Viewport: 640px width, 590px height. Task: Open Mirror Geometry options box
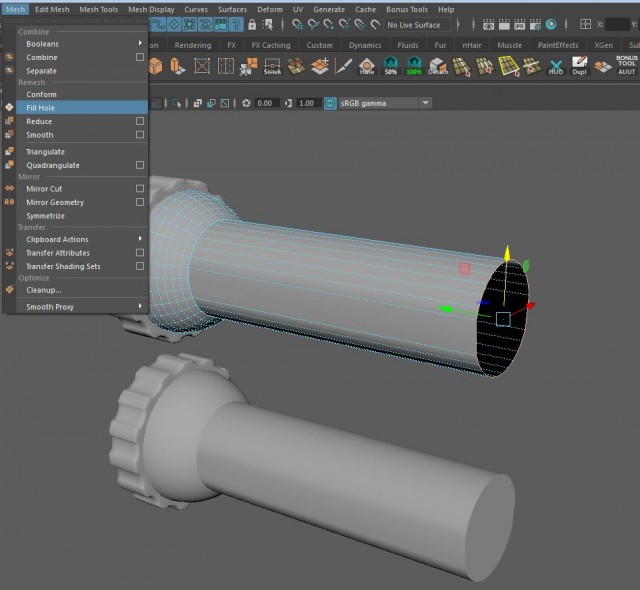[x=140, y=202]
